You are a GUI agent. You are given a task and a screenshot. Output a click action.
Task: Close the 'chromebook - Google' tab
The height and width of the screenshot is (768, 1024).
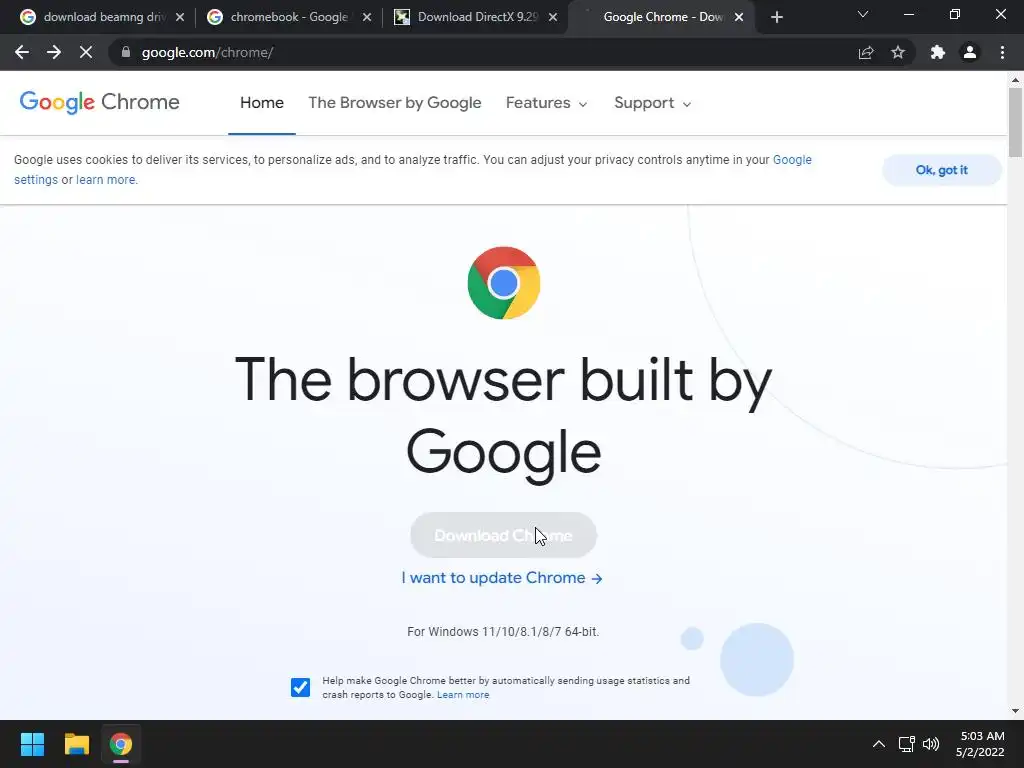[x=367, y=17]
